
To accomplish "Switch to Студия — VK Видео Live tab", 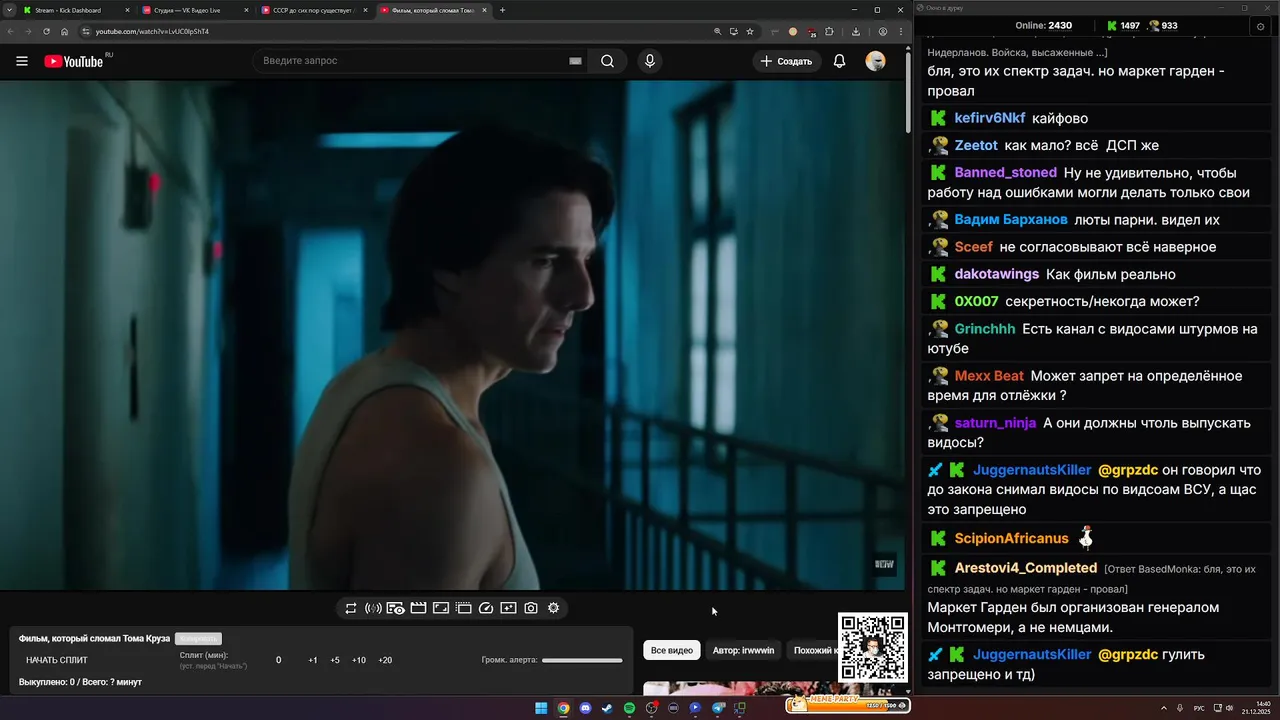I will (x=193, y=10).
